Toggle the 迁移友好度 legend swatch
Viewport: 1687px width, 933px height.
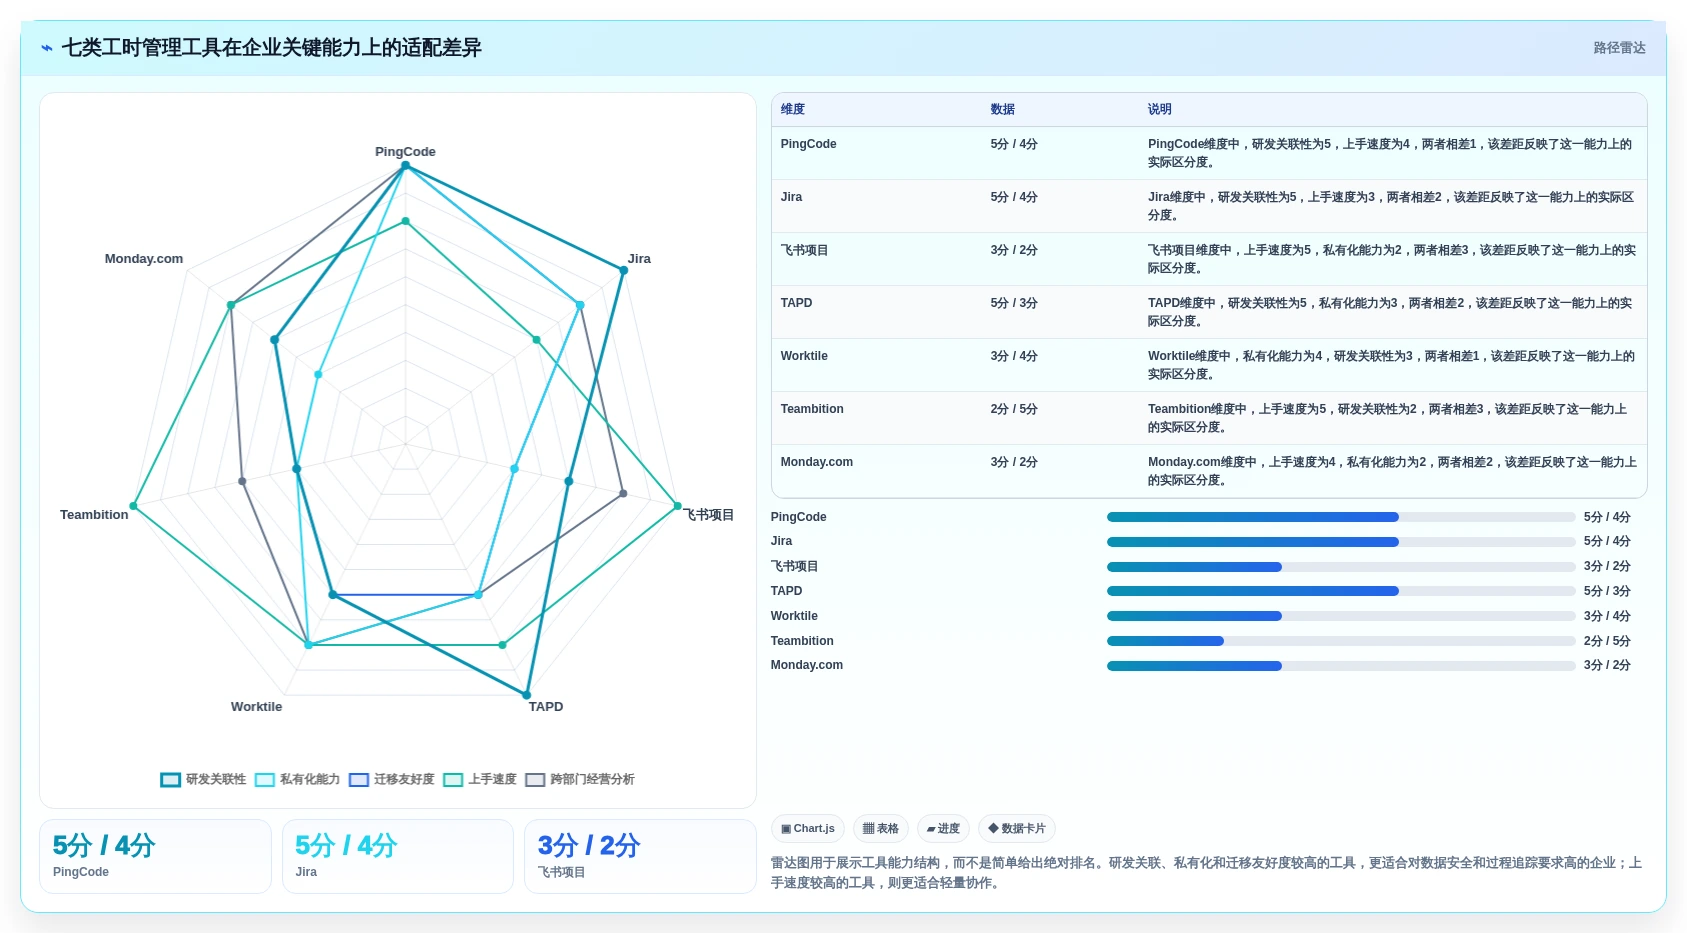(359, 780)
